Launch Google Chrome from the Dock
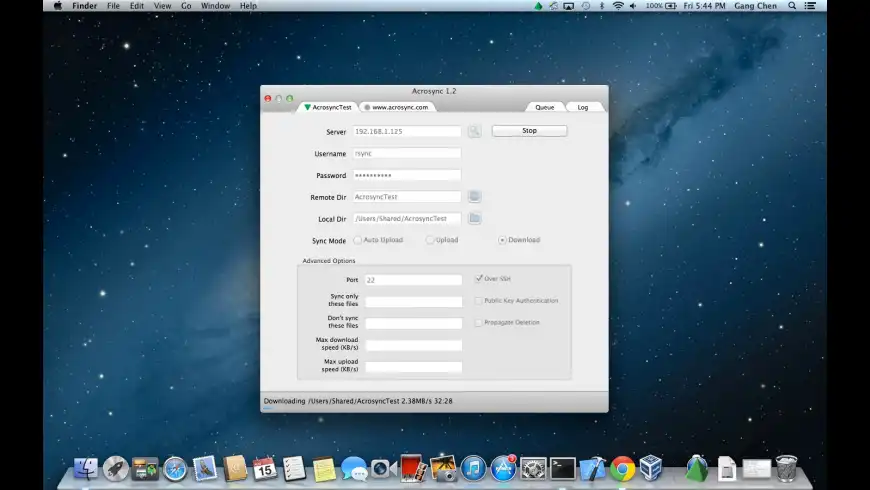This screenshot has height=490, width=870. tap(623, 468)
